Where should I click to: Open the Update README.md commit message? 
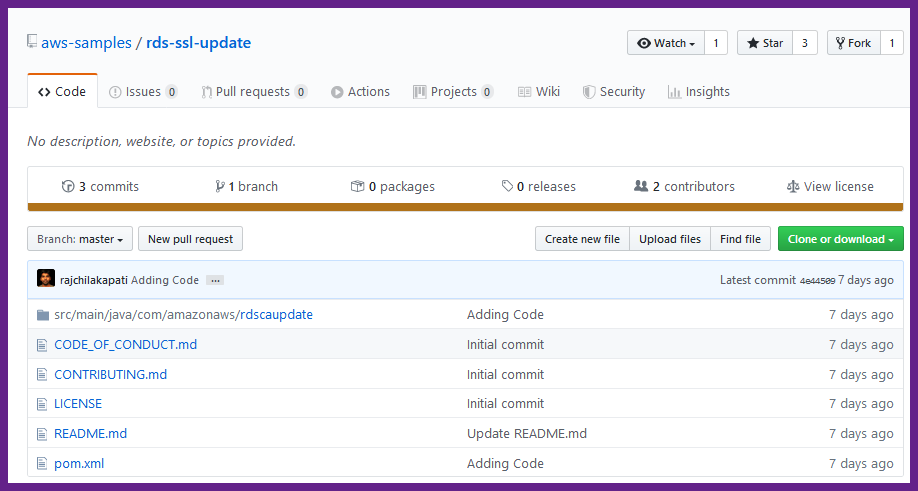527,434
